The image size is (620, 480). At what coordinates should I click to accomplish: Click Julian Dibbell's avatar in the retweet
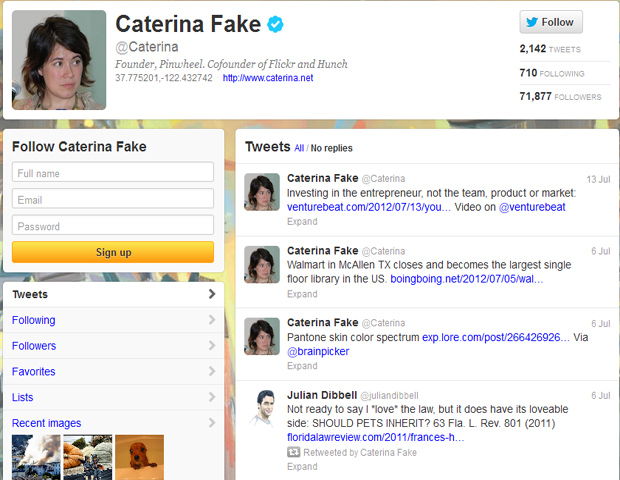[x=262, y=408]
